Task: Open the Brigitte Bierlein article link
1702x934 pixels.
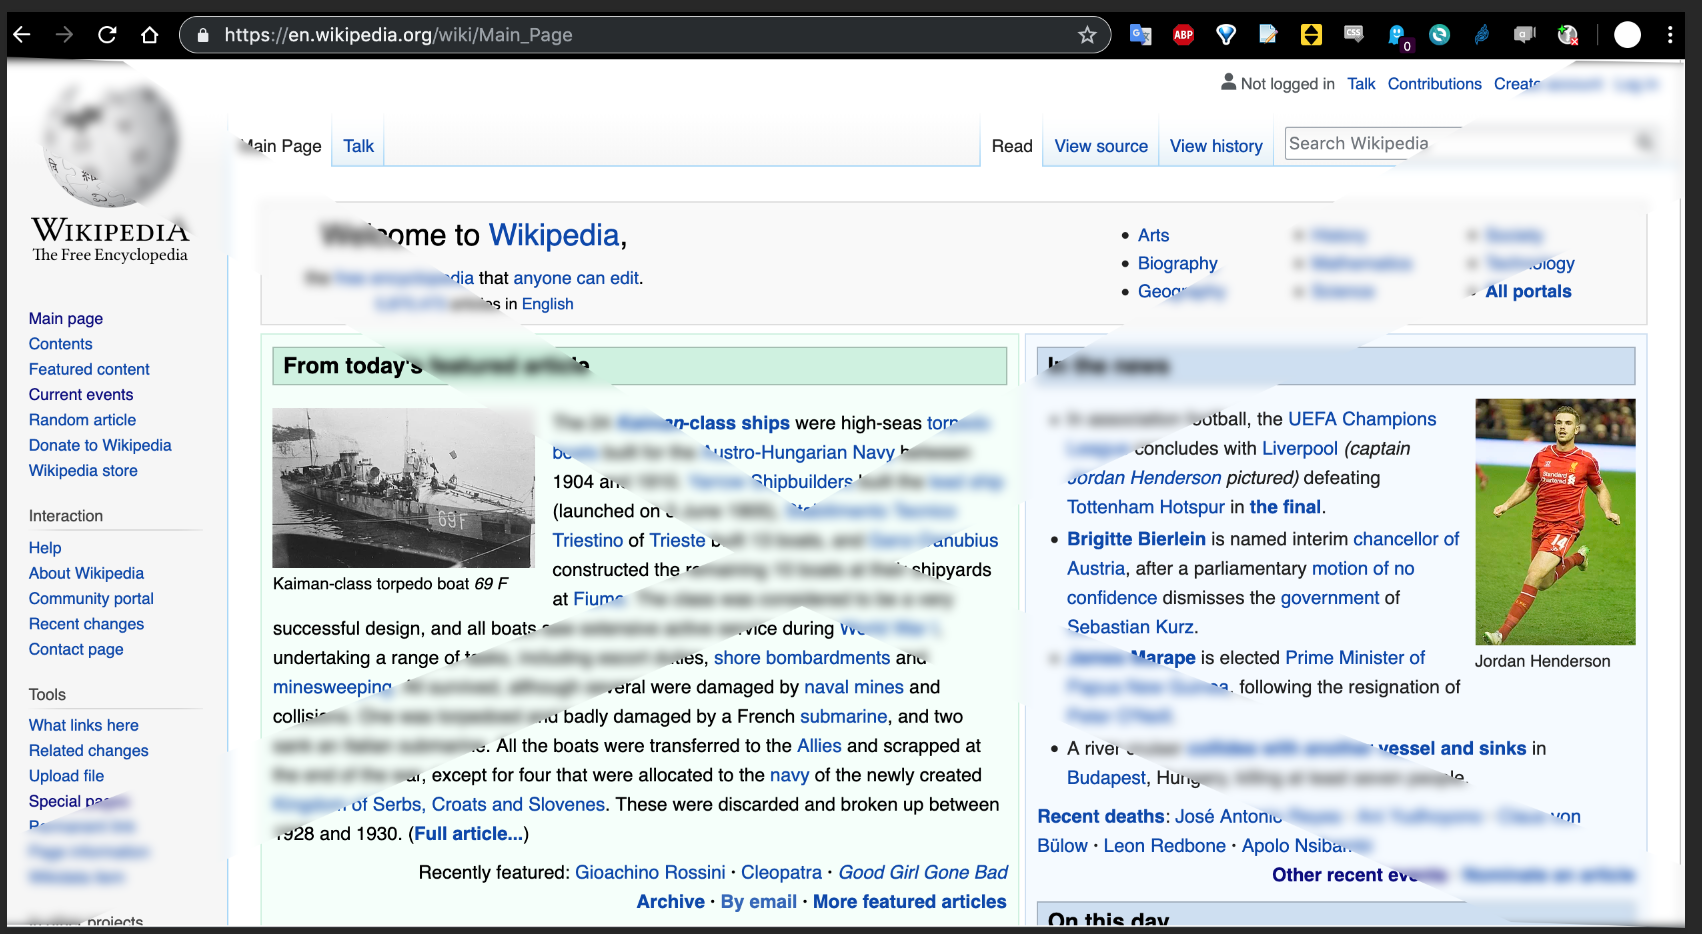Action: click(1136, 539)
